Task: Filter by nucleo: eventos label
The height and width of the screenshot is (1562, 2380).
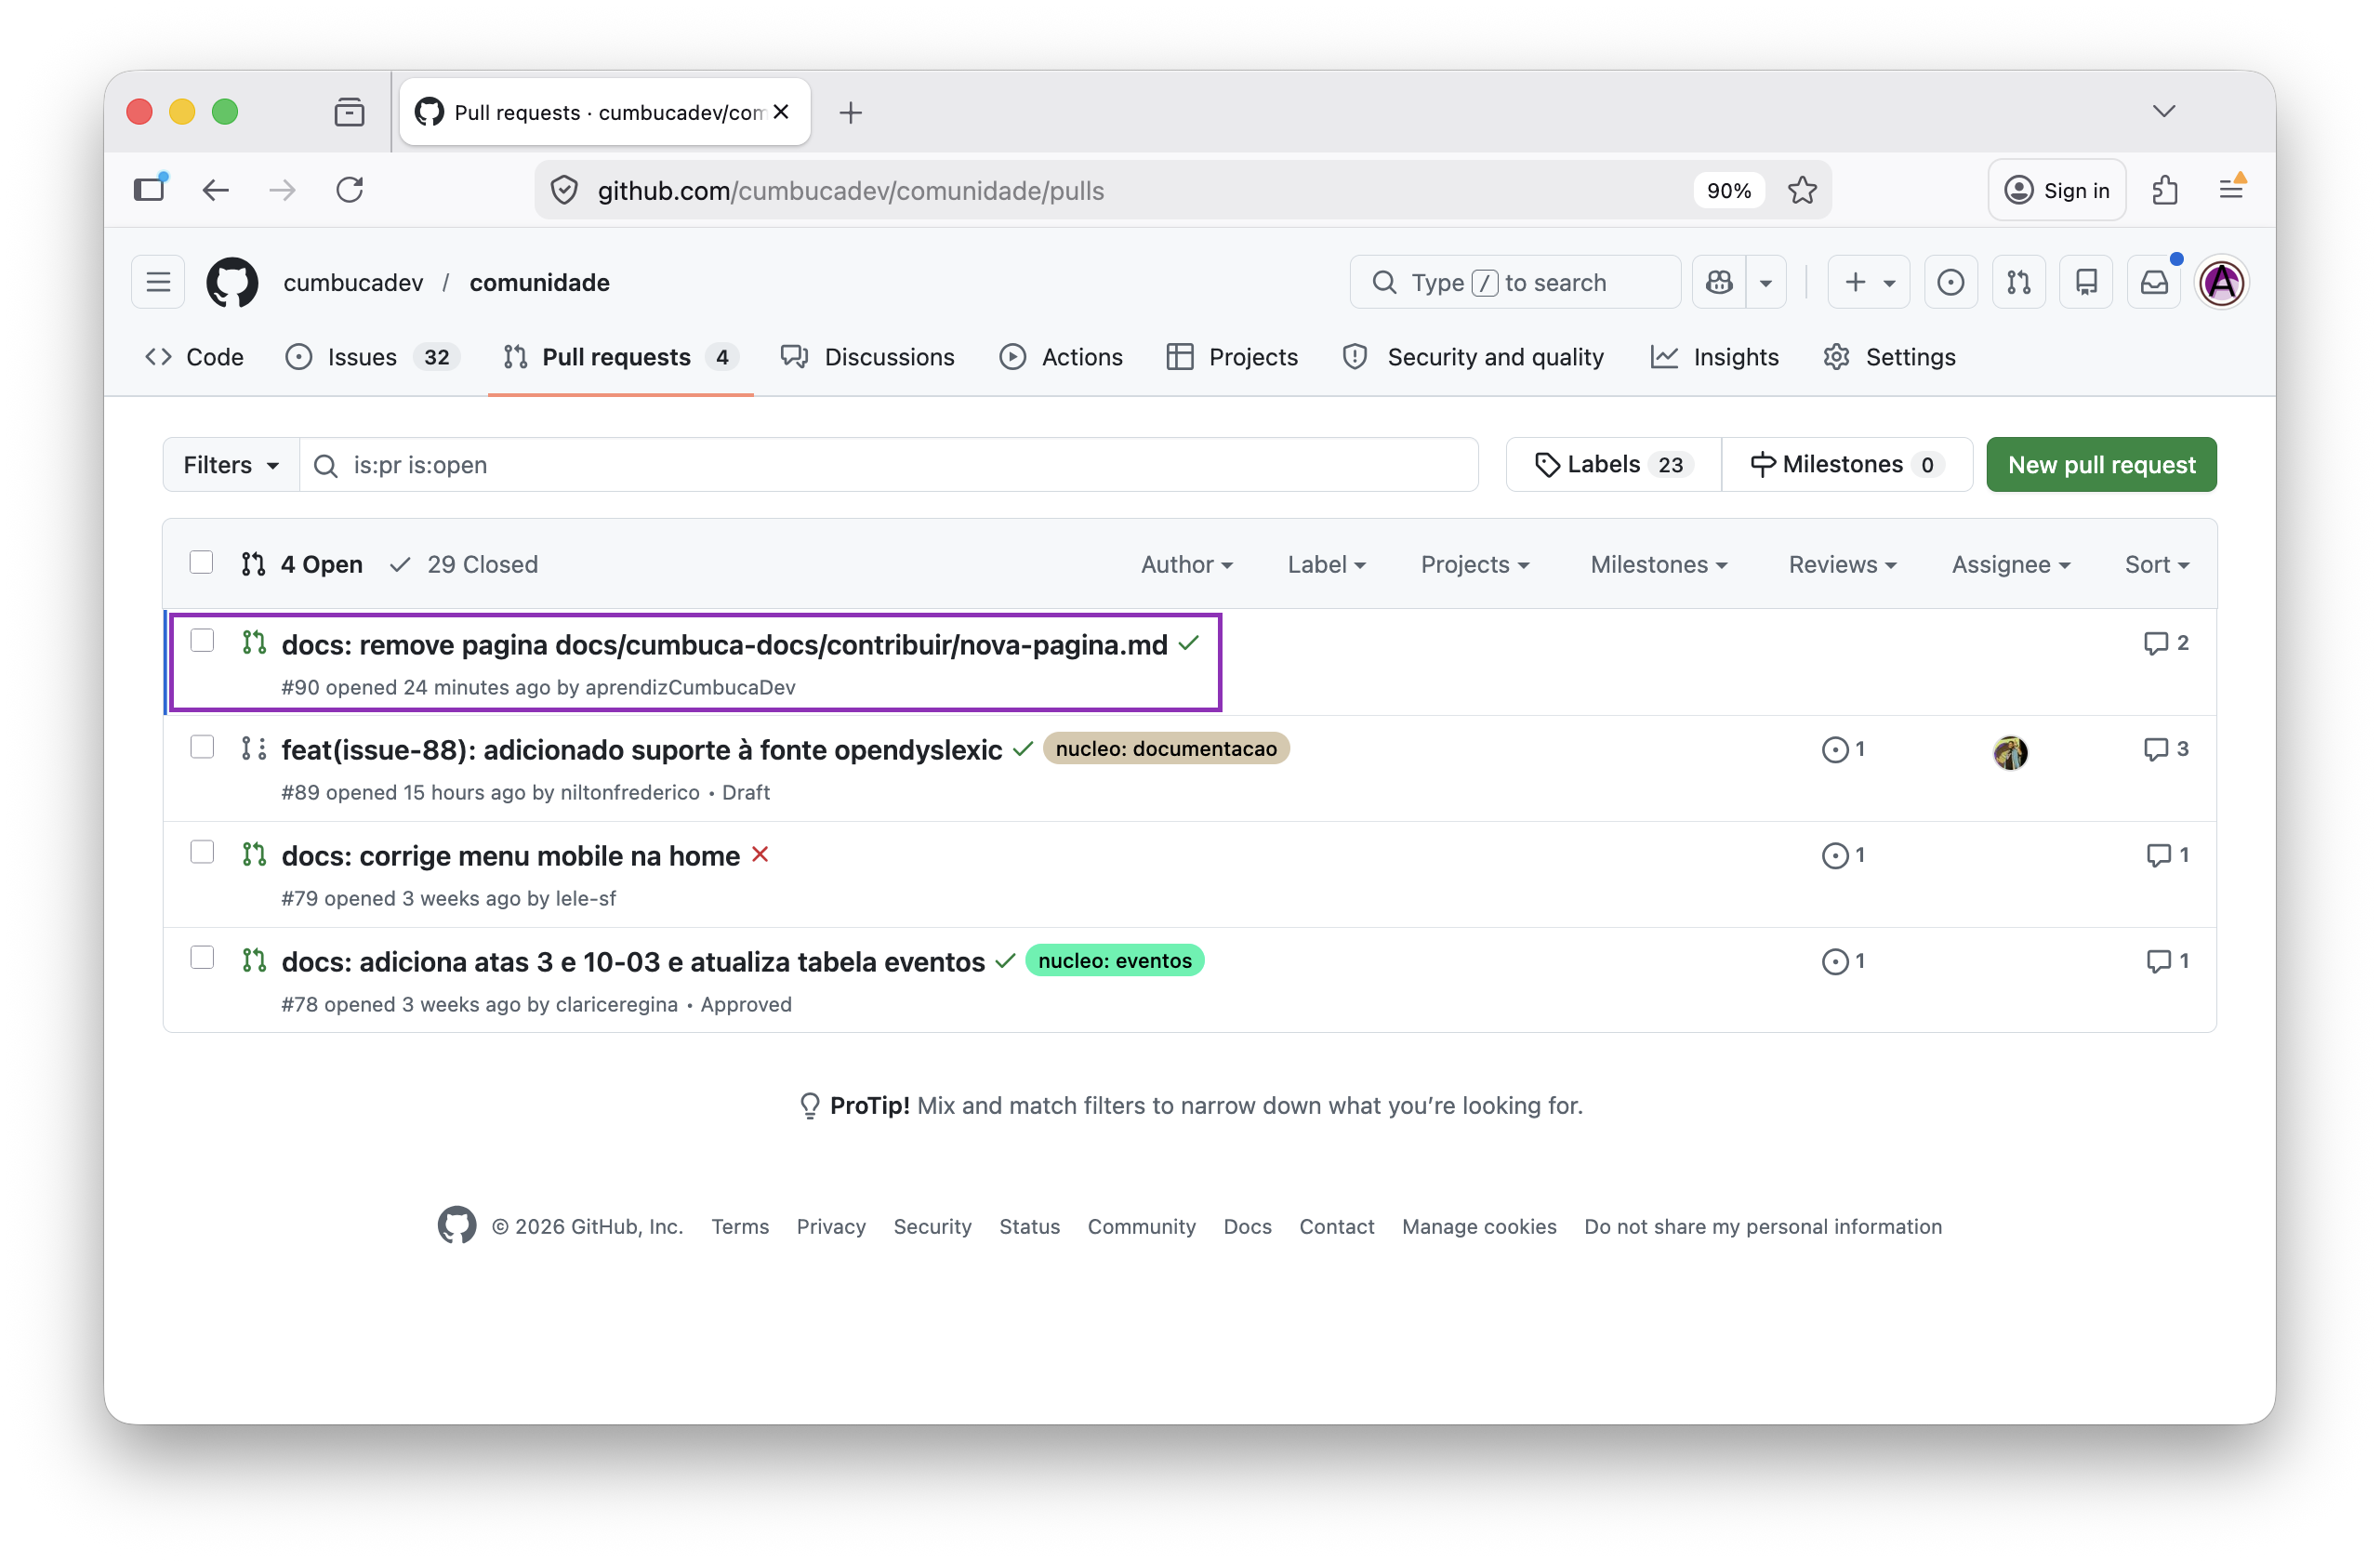Action: tap(1115, 961)
